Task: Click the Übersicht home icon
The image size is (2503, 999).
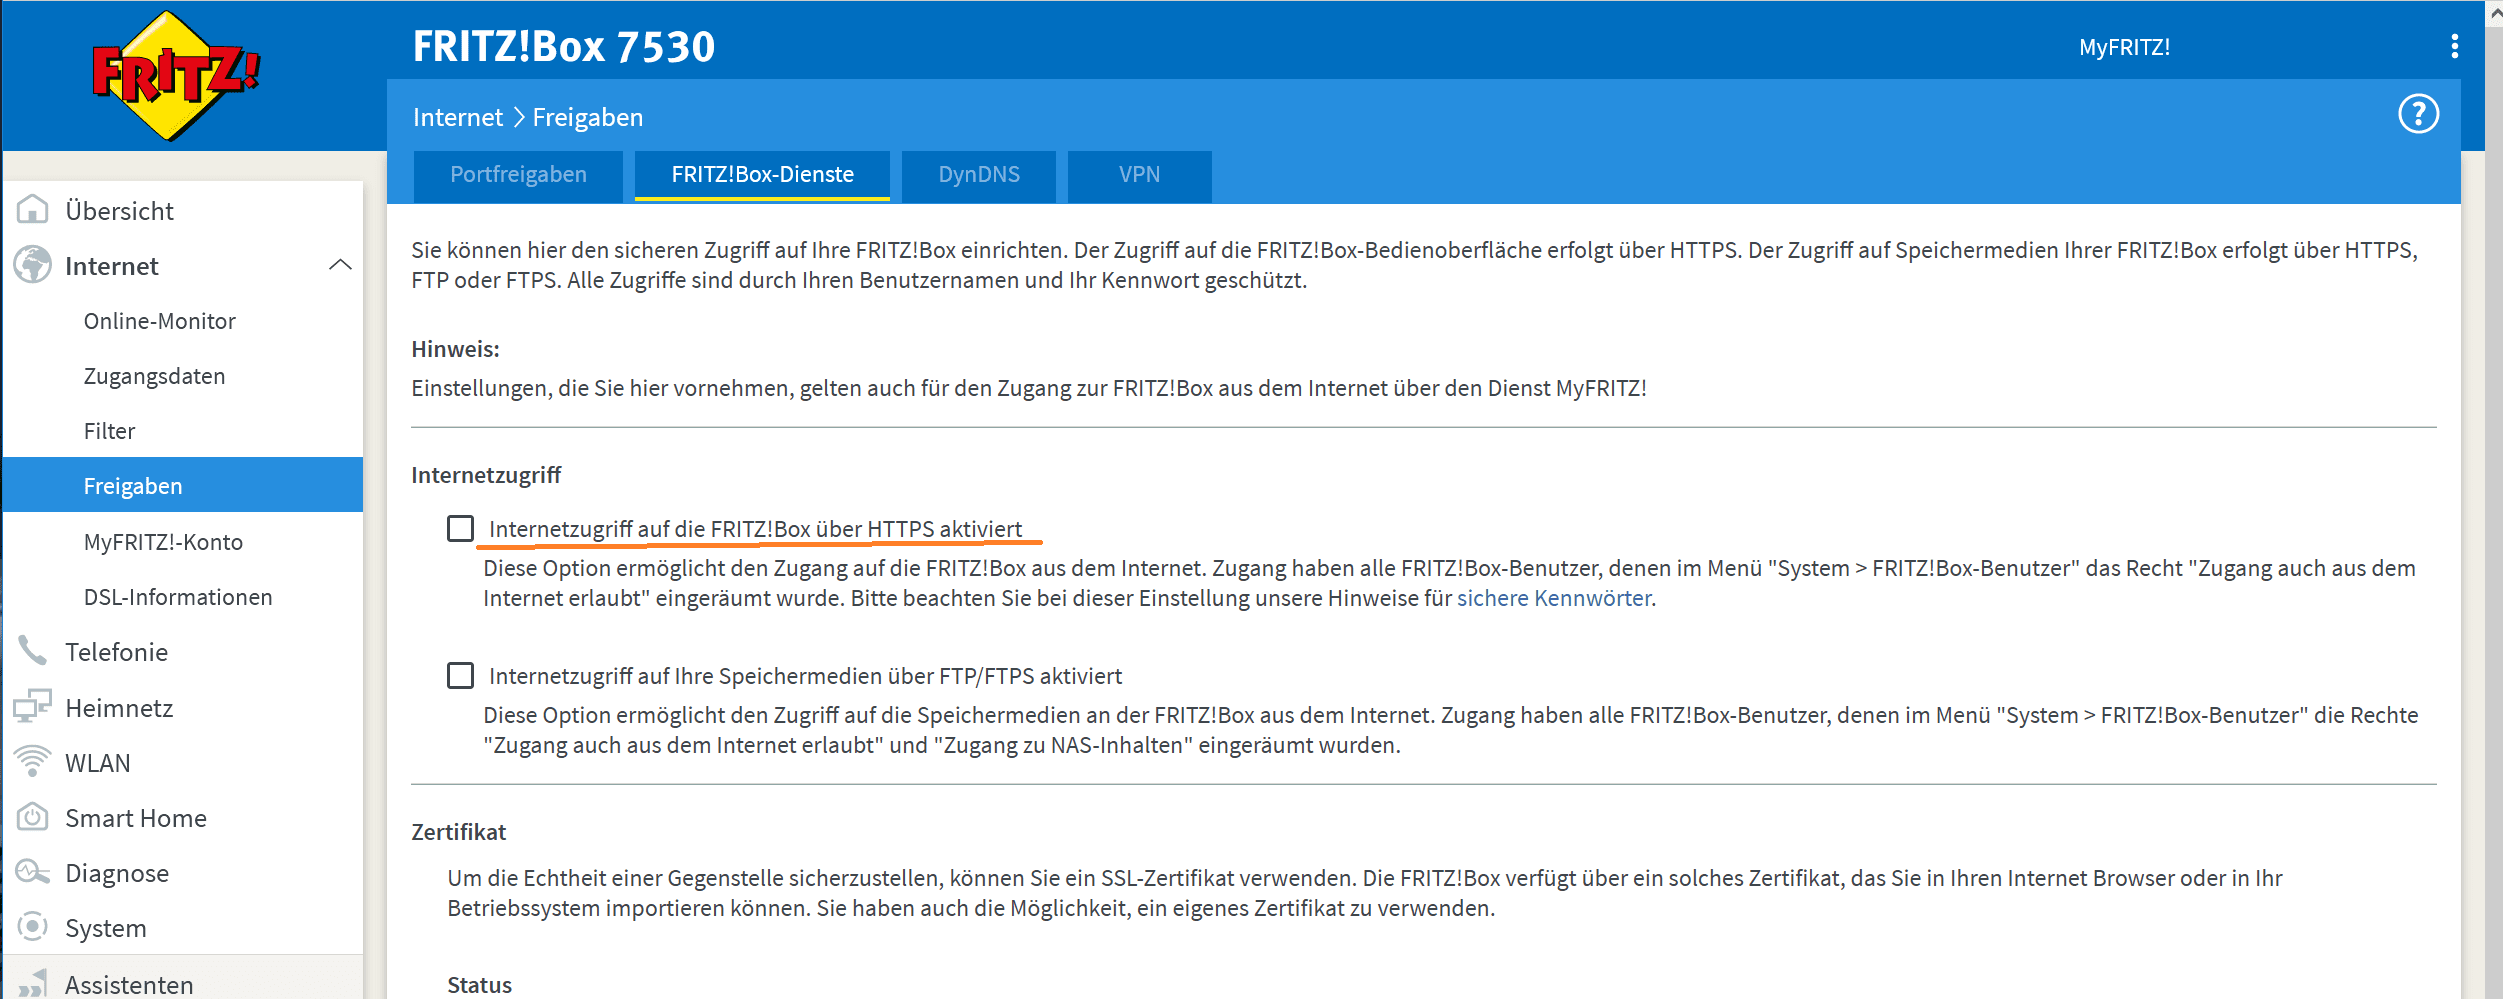Action: coord(32,210)
